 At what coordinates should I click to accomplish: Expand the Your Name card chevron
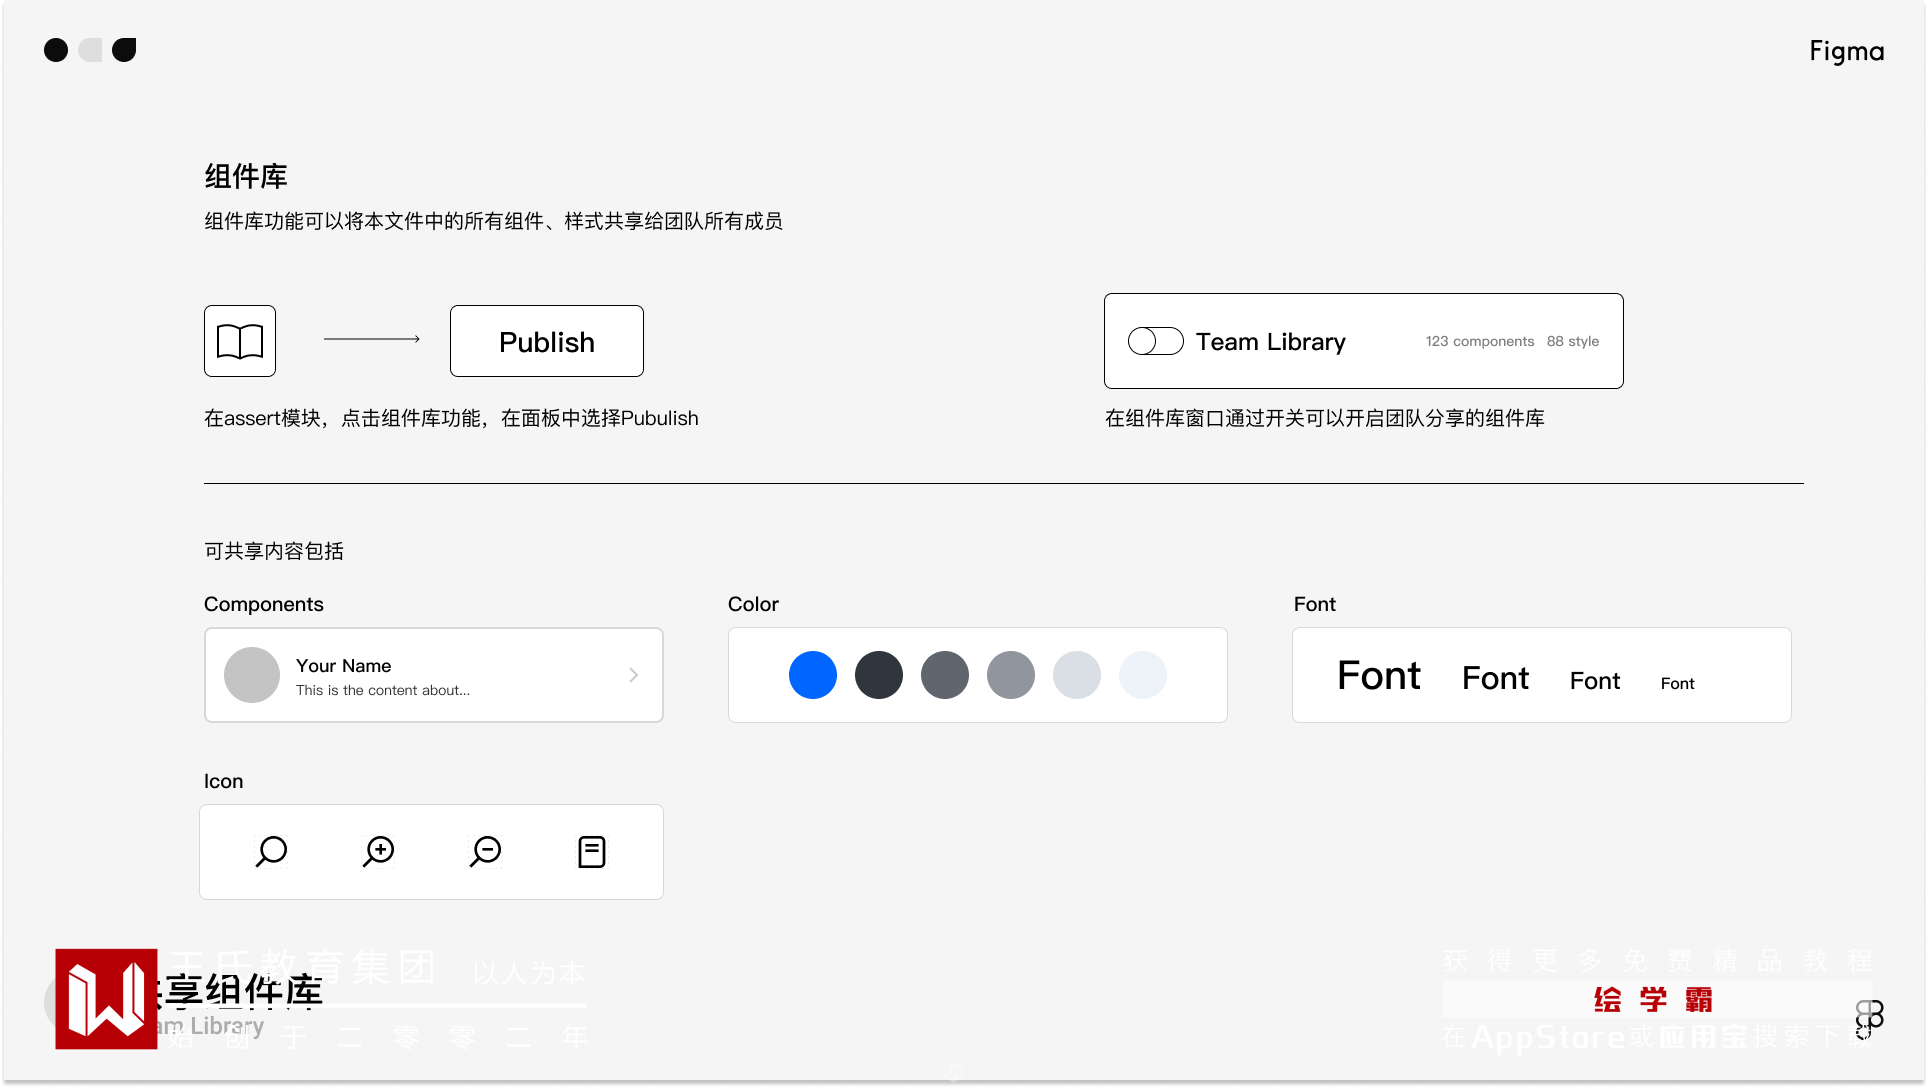pos(634,675)
